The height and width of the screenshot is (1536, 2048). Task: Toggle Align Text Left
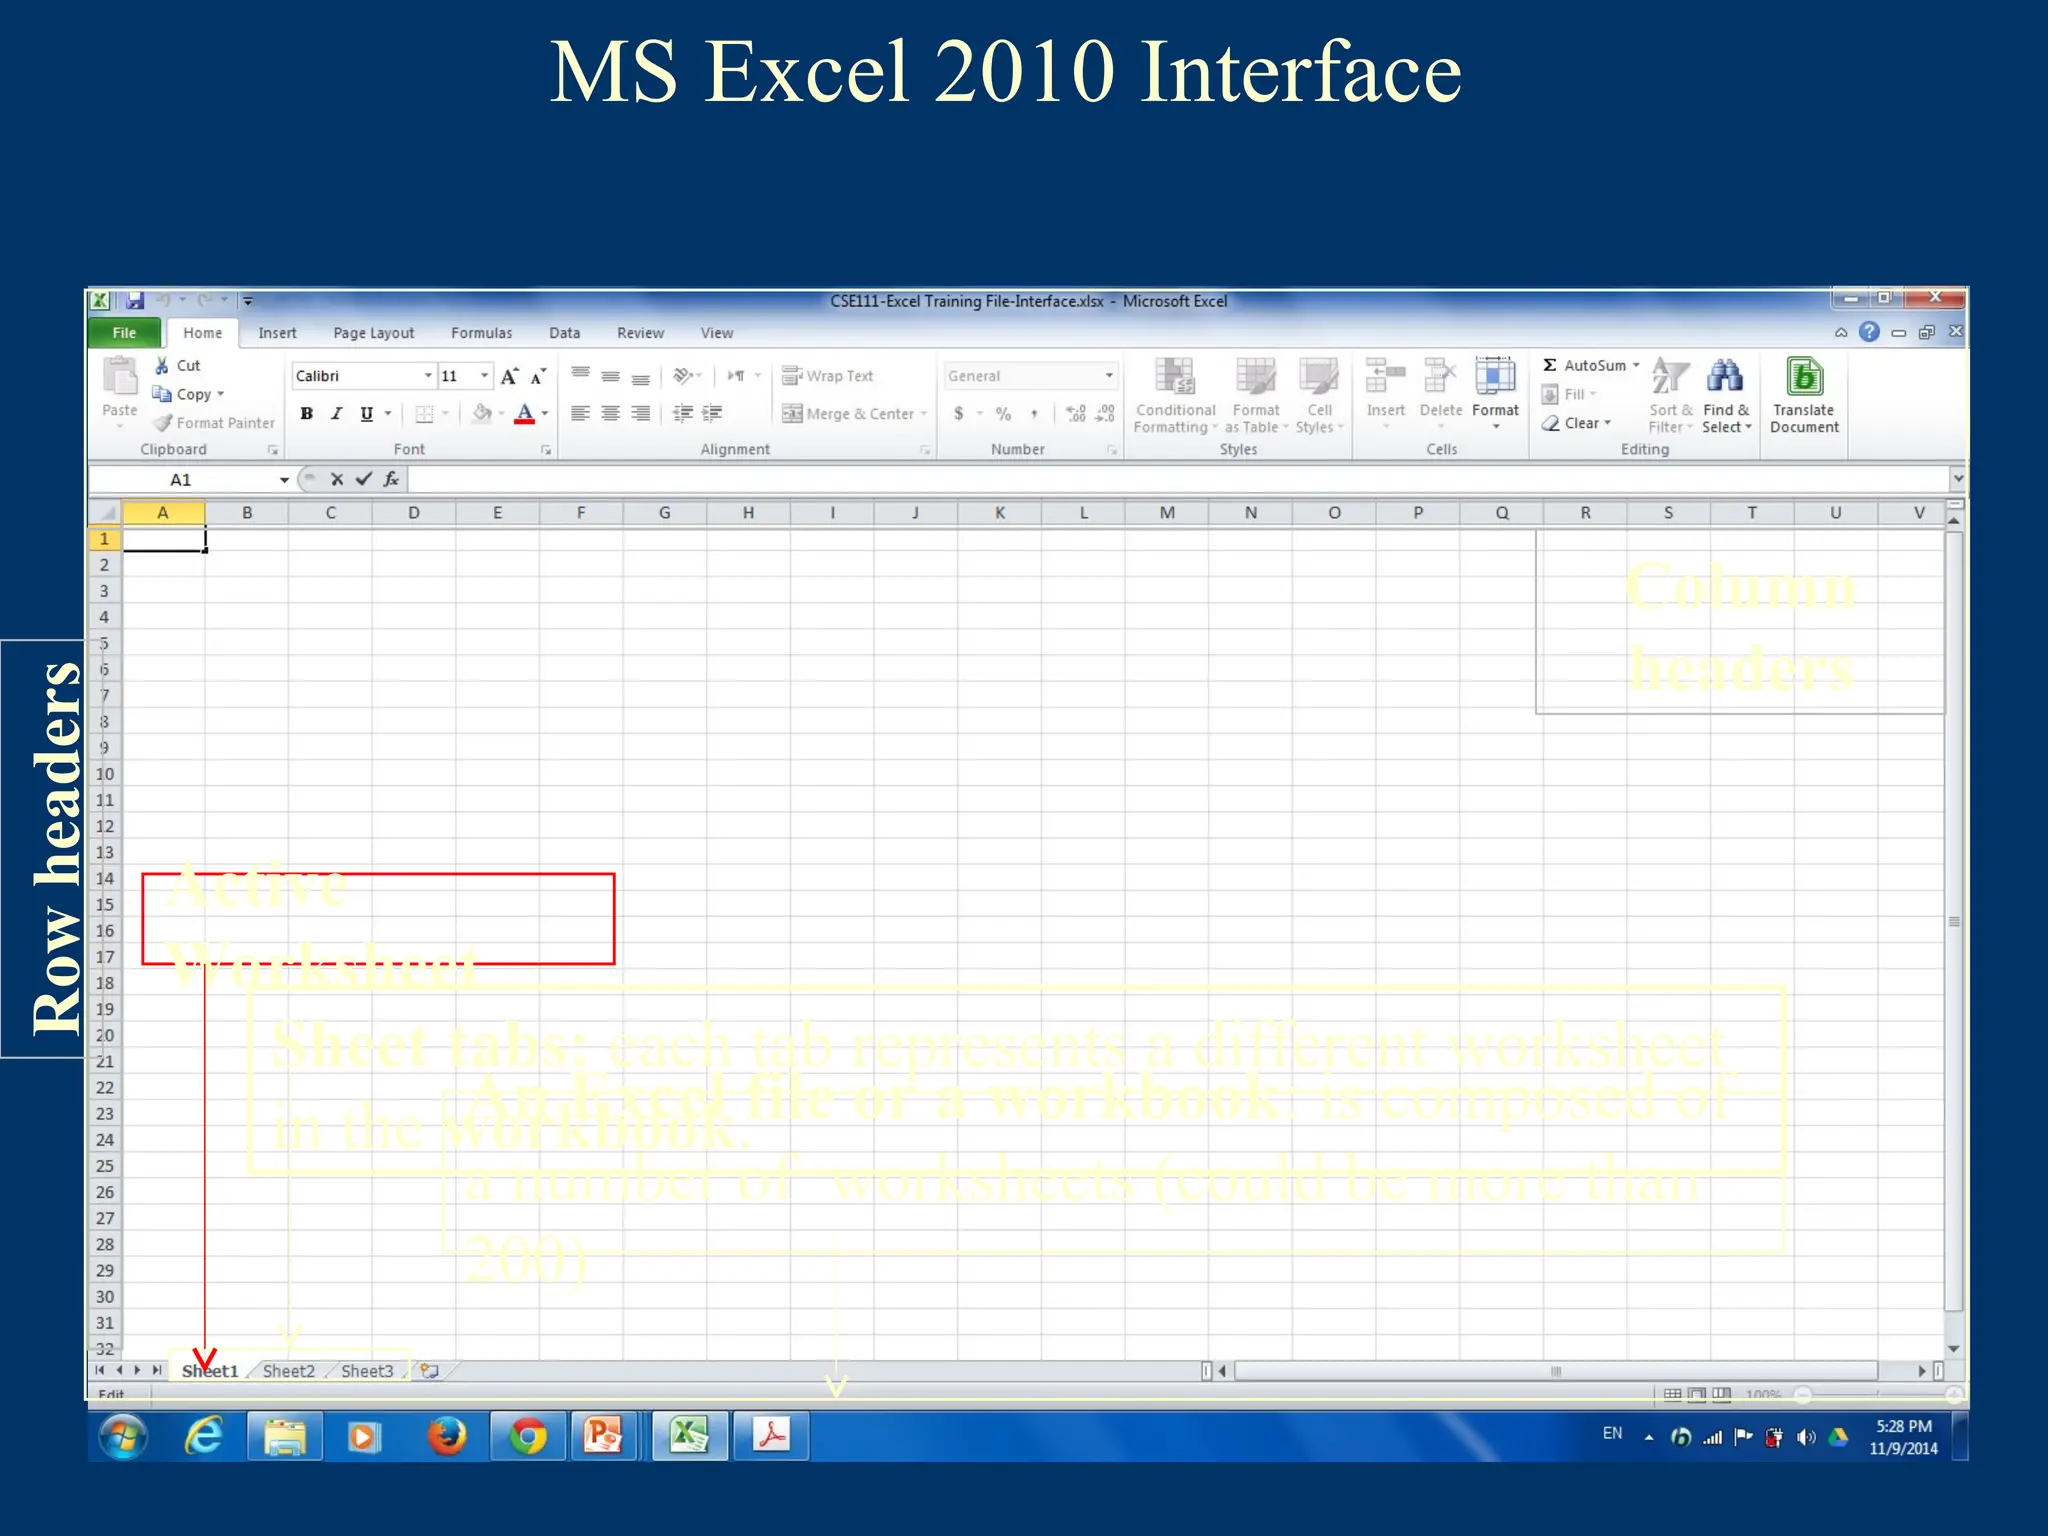point(580,414)
